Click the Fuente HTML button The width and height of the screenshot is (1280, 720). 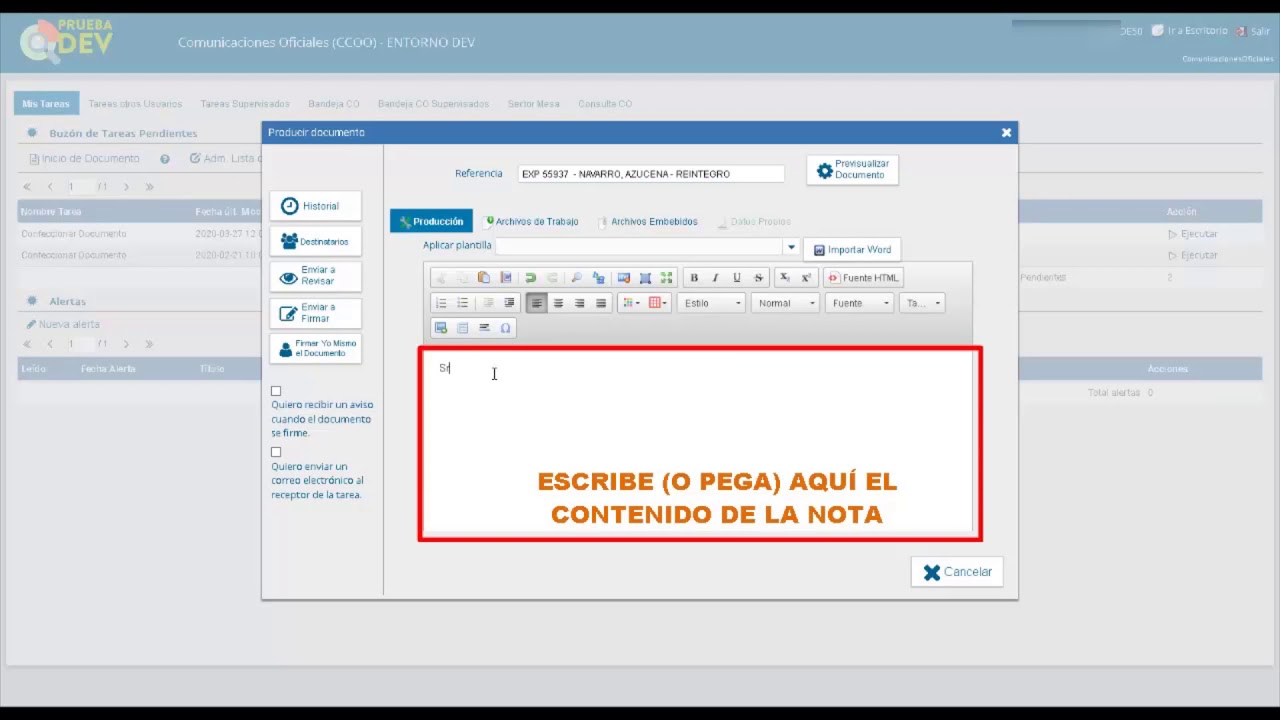pyautogui.click(x=863, y=278)
